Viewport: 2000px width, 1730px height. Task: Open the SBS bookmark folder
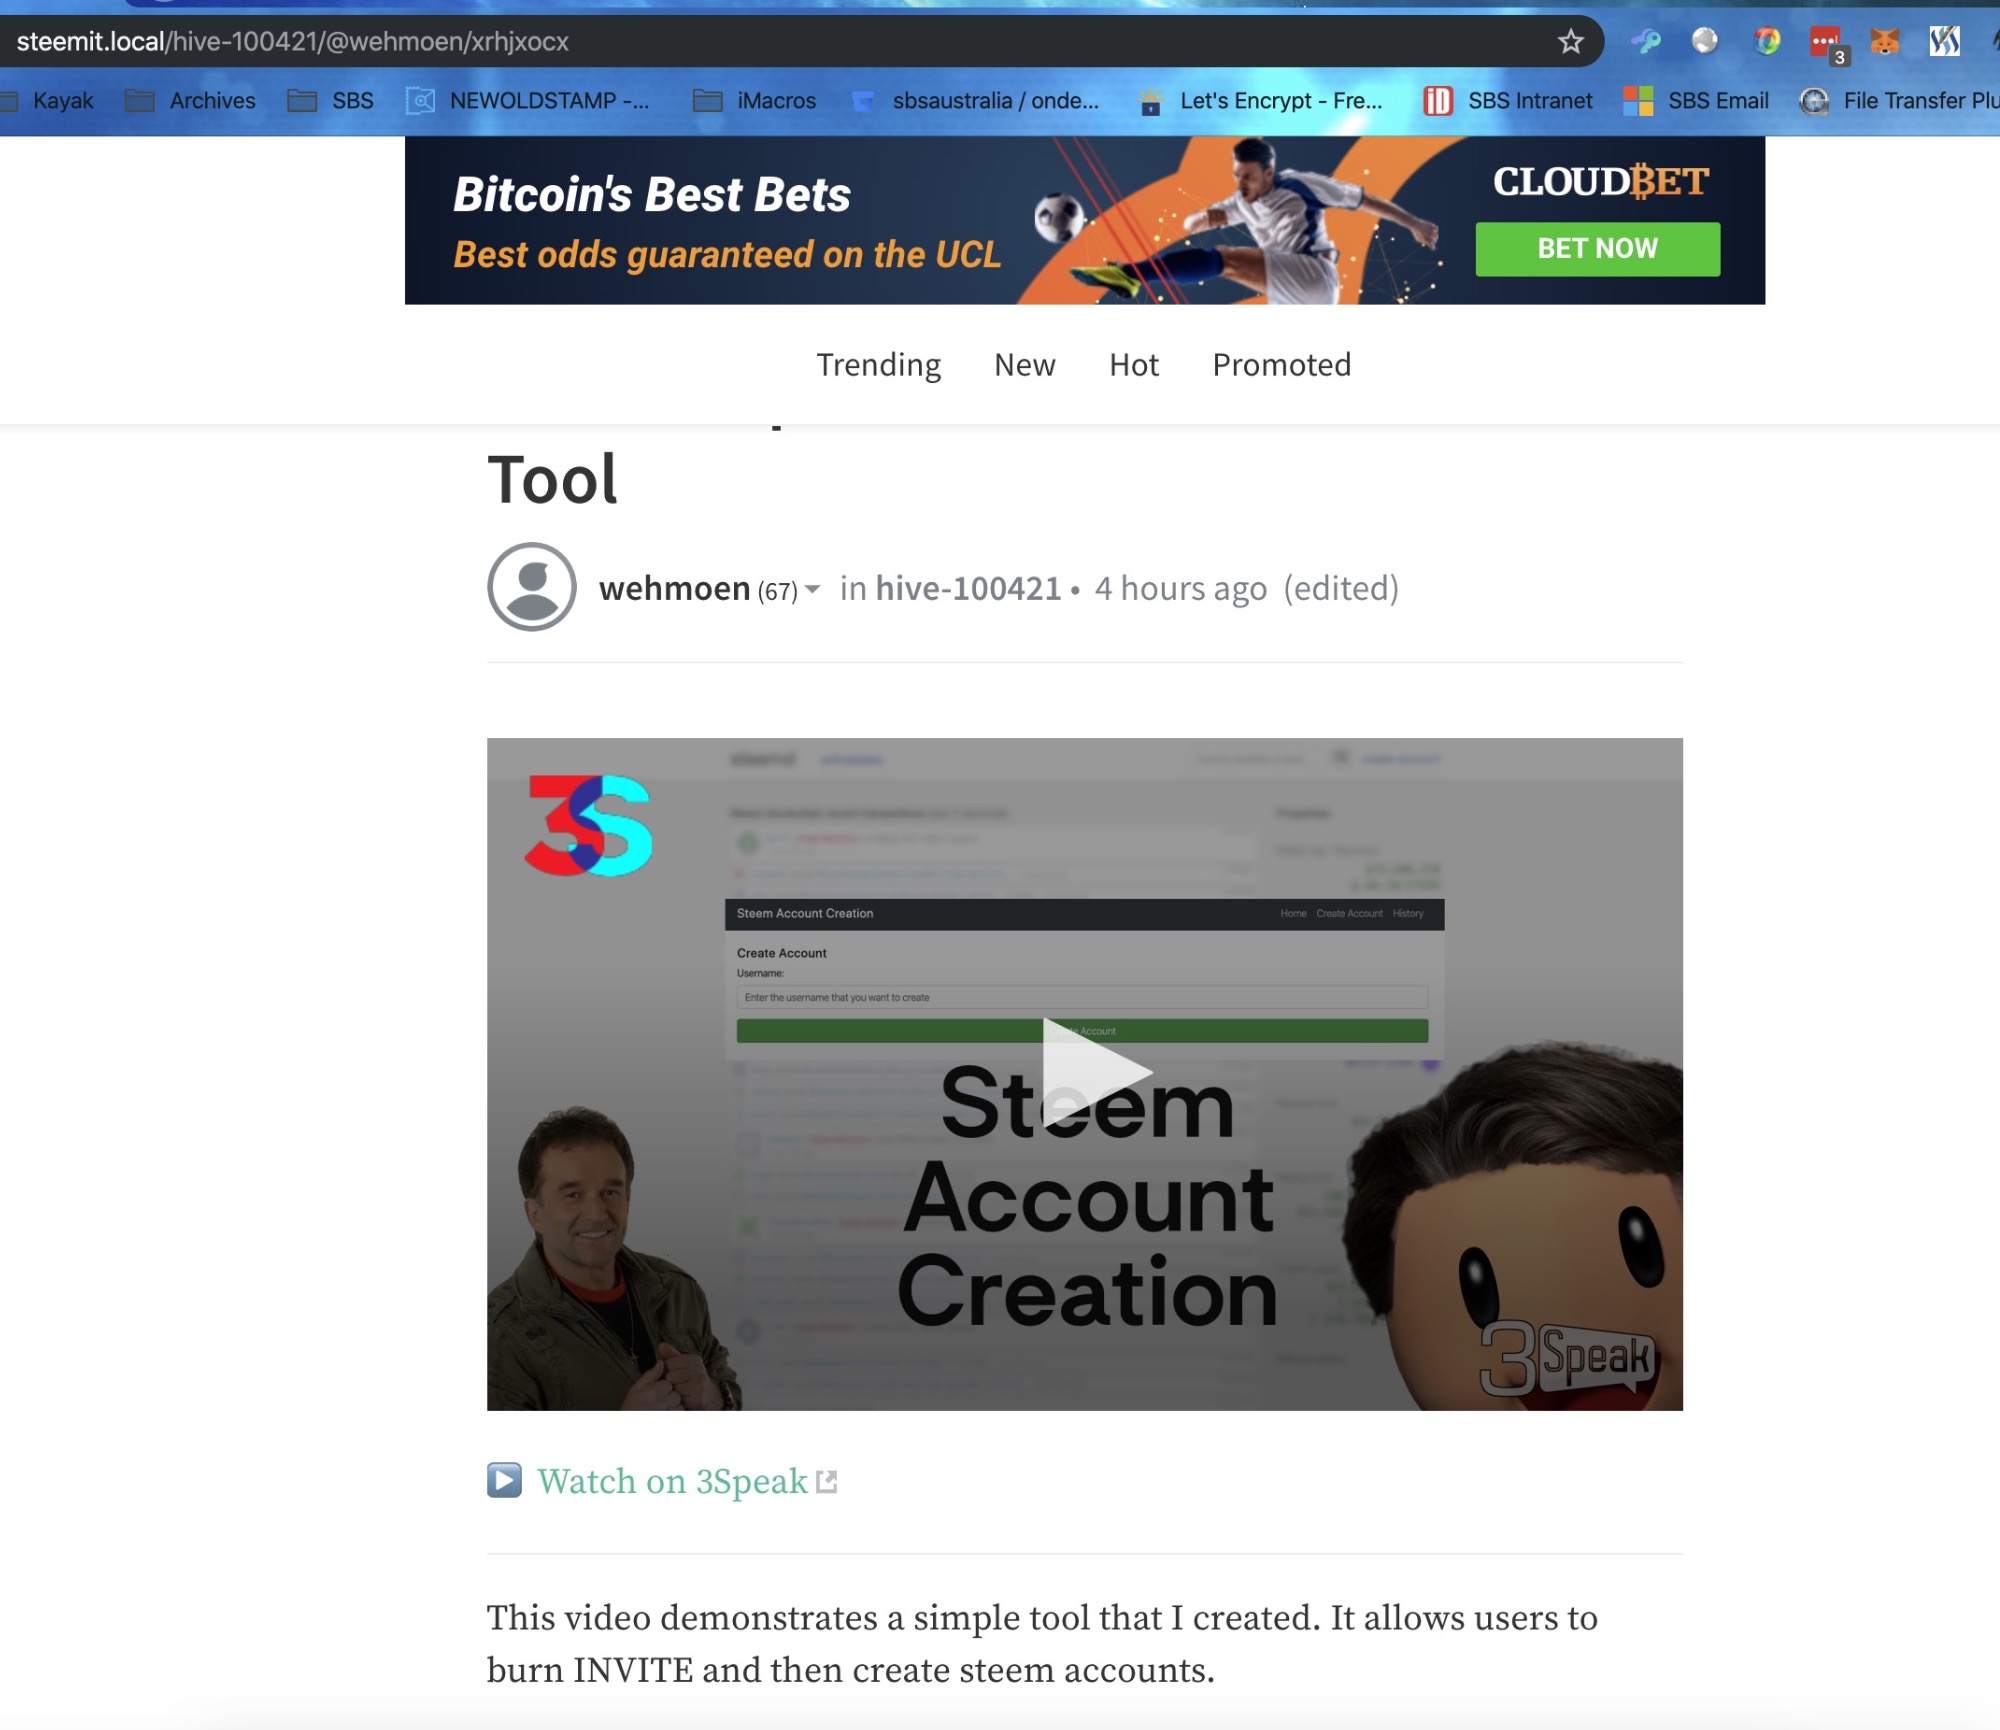click(x=331, y=100)
